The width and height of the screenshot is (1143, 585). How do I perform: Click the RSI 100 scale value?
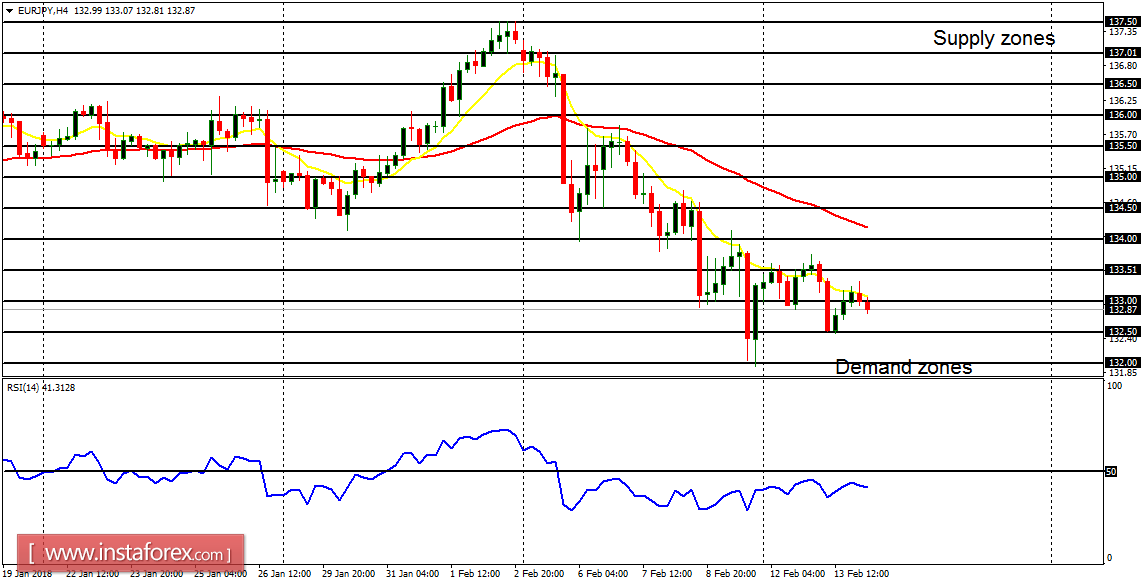(x=1114, y=385)
